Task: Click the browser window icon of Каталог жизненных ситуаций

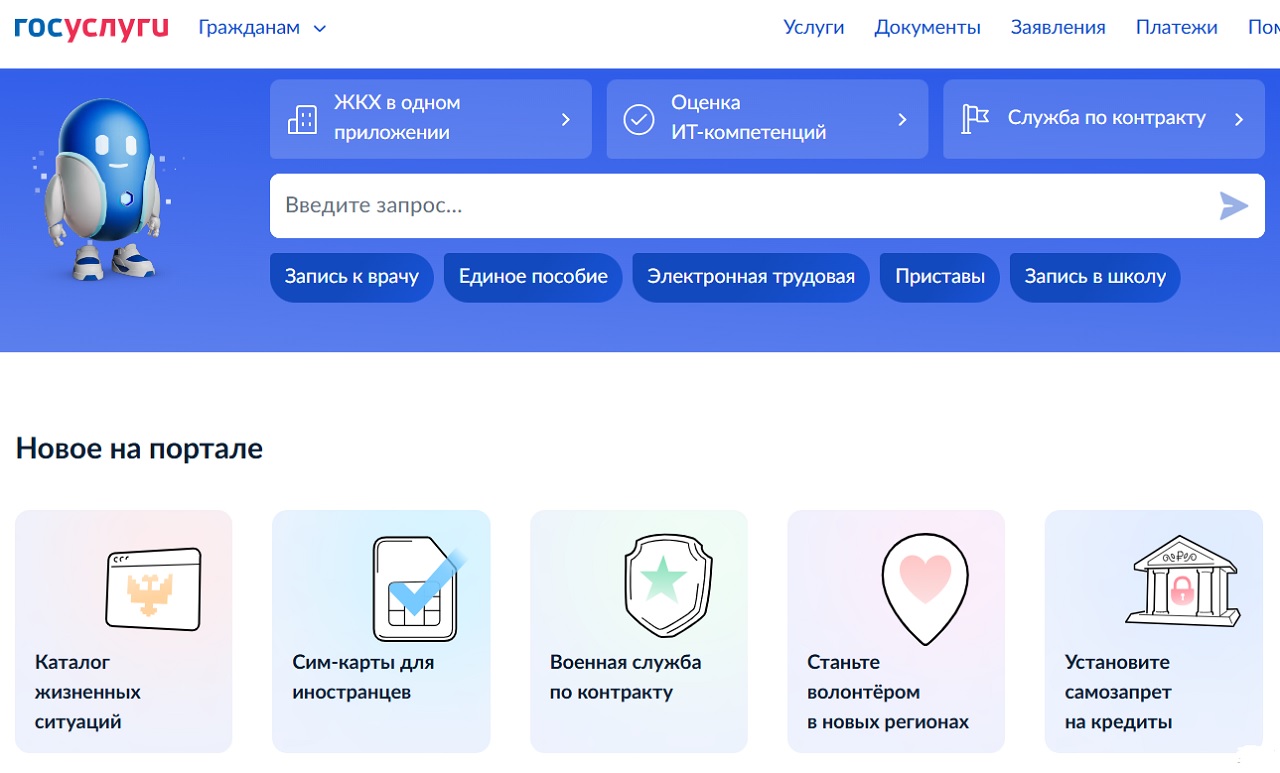Action: click(x=154, y=590)
